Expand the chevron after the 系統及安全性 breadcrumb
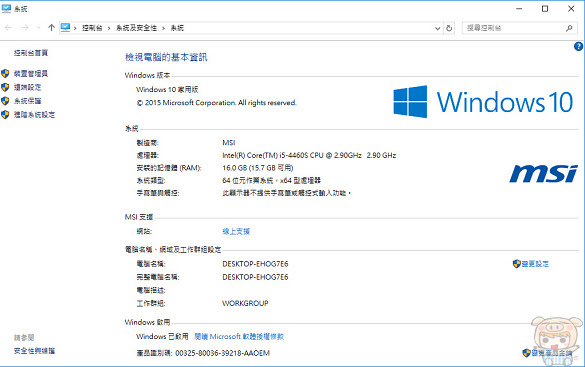 pyautogui.click(x=163, y=28)
